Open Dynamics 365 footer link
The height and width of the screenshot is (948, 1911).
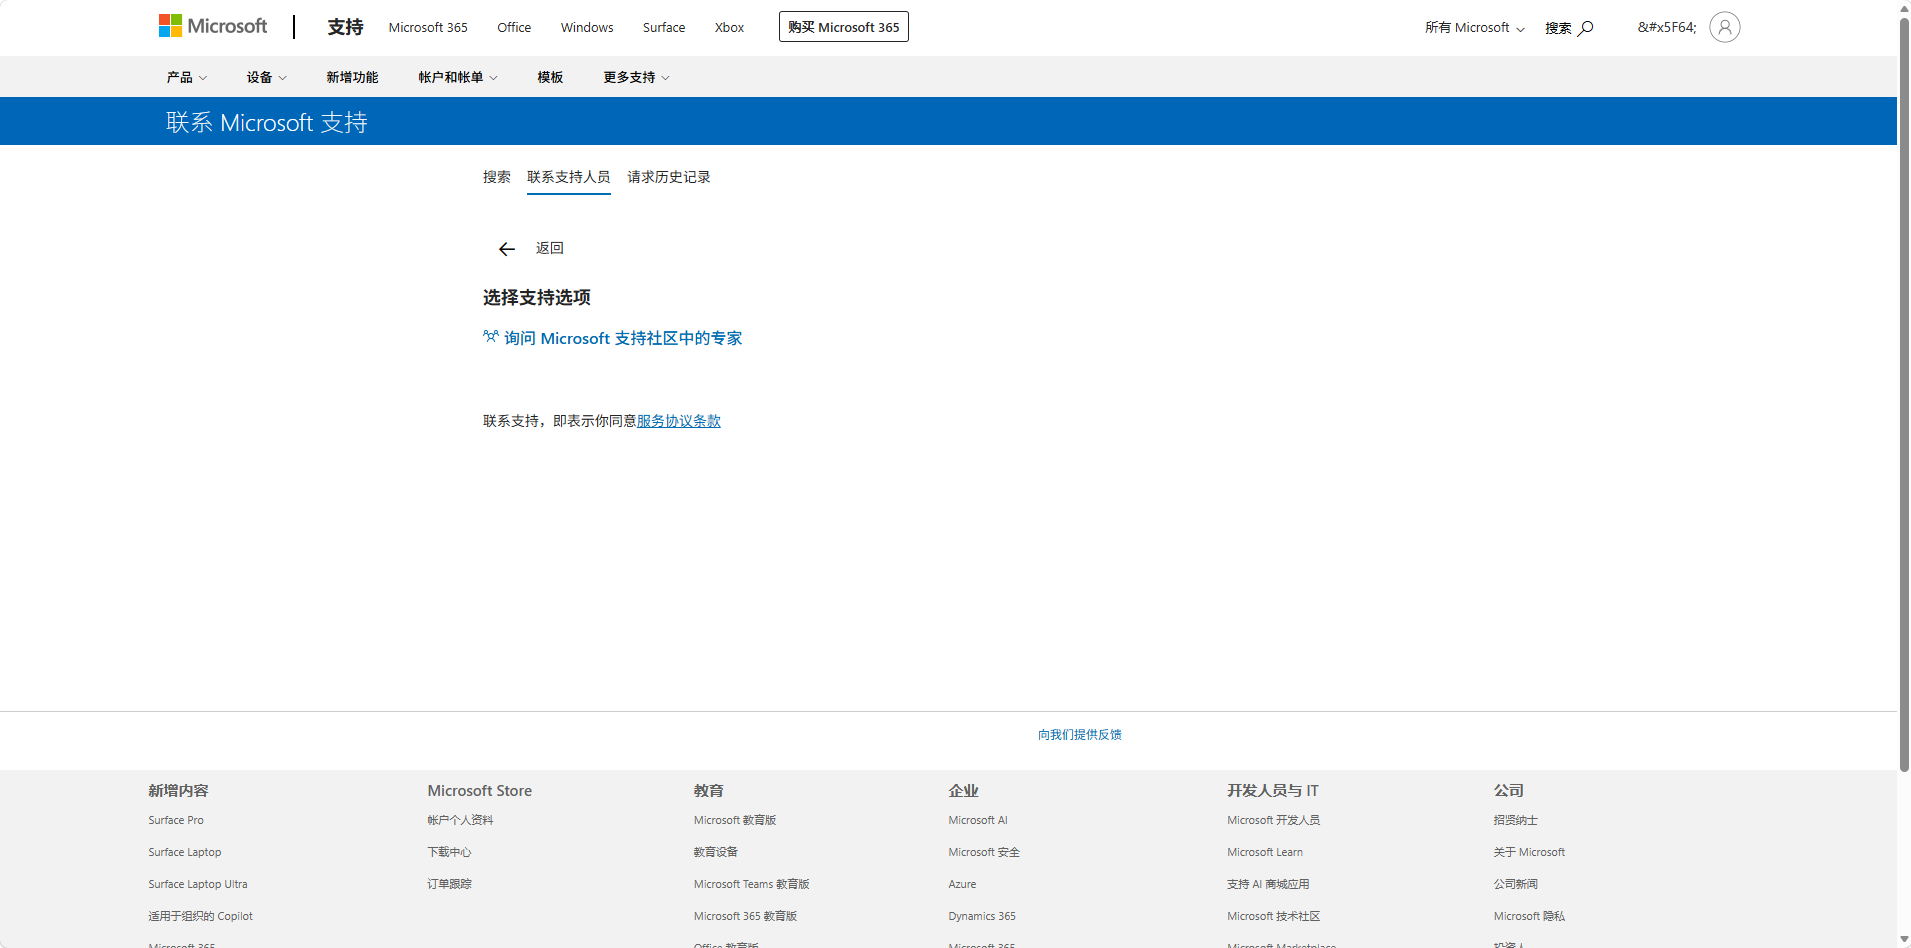click(x=982, y=916)
